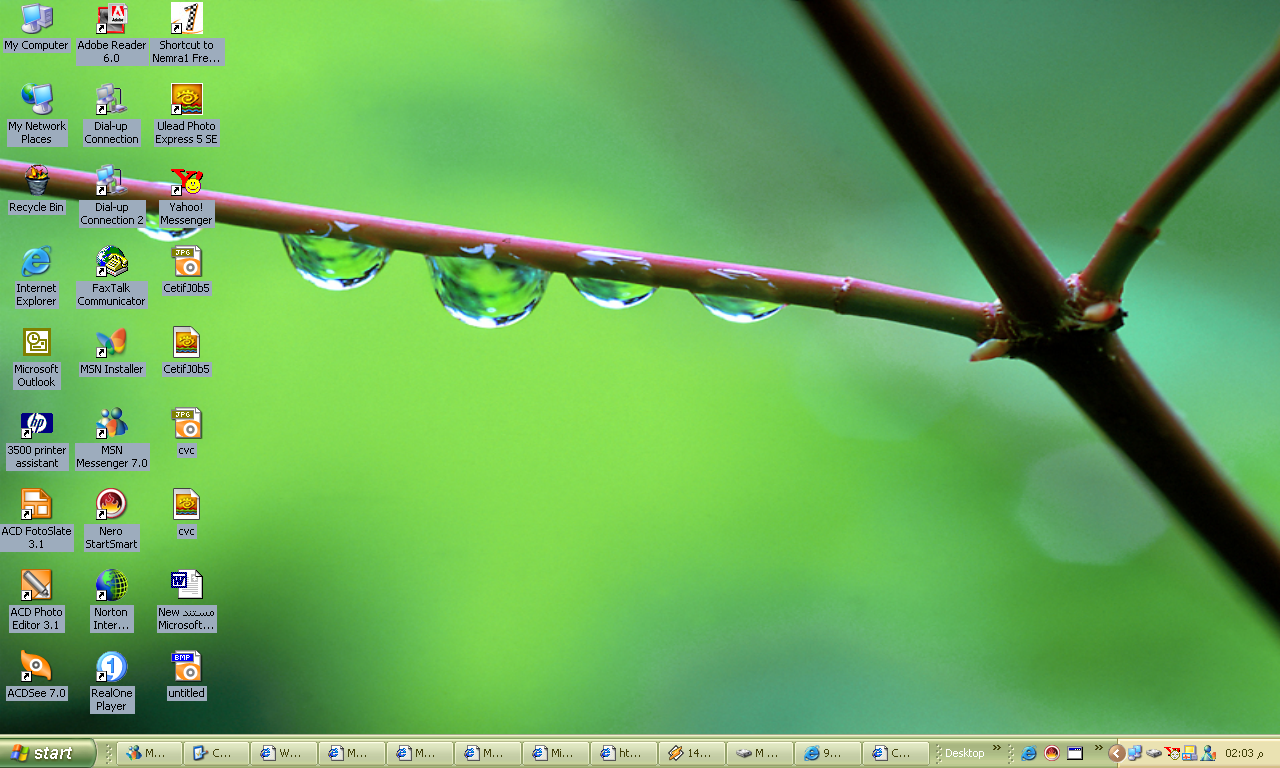Select the New Microsoft Word document icon

click(186, 601)
